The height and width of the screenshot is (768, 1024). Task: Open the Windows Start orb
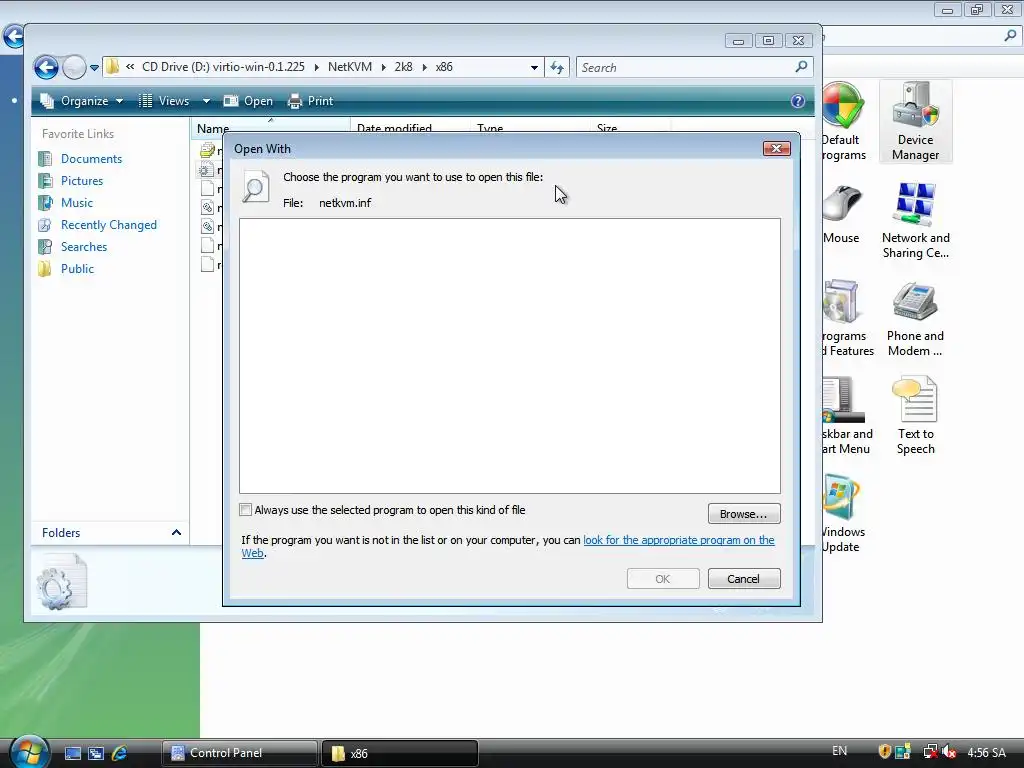29,751
